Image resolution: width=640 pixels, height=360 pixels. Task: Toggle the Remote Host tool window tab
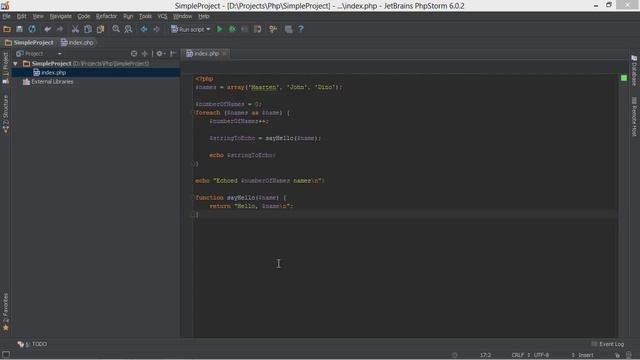click(634, 117)
